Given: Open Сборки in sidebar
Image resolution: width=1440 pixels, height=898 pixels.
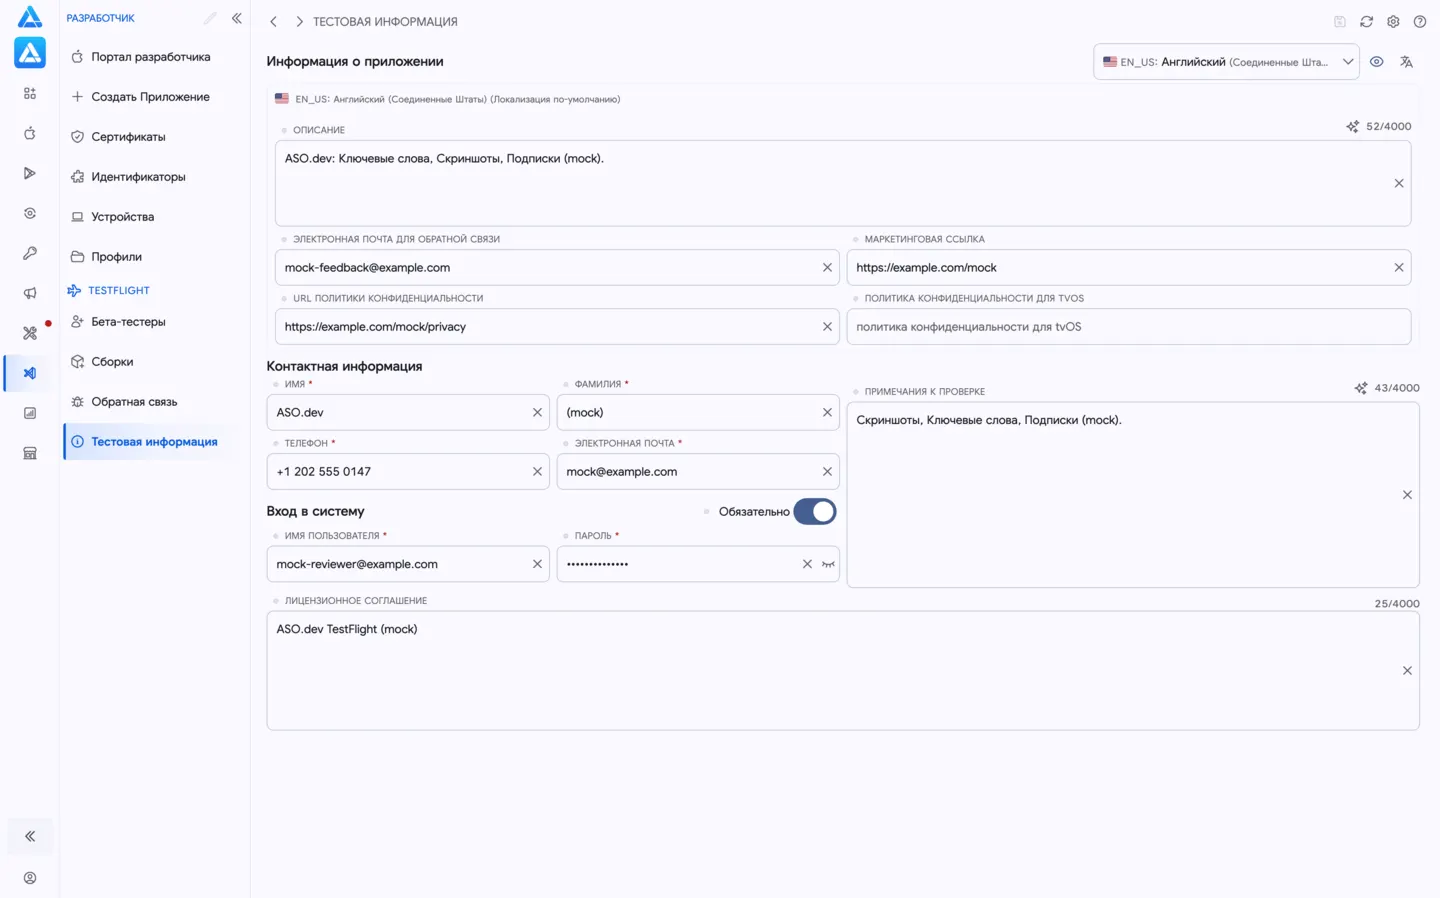Looking at the screenshot, I should (x=112, y=362).
